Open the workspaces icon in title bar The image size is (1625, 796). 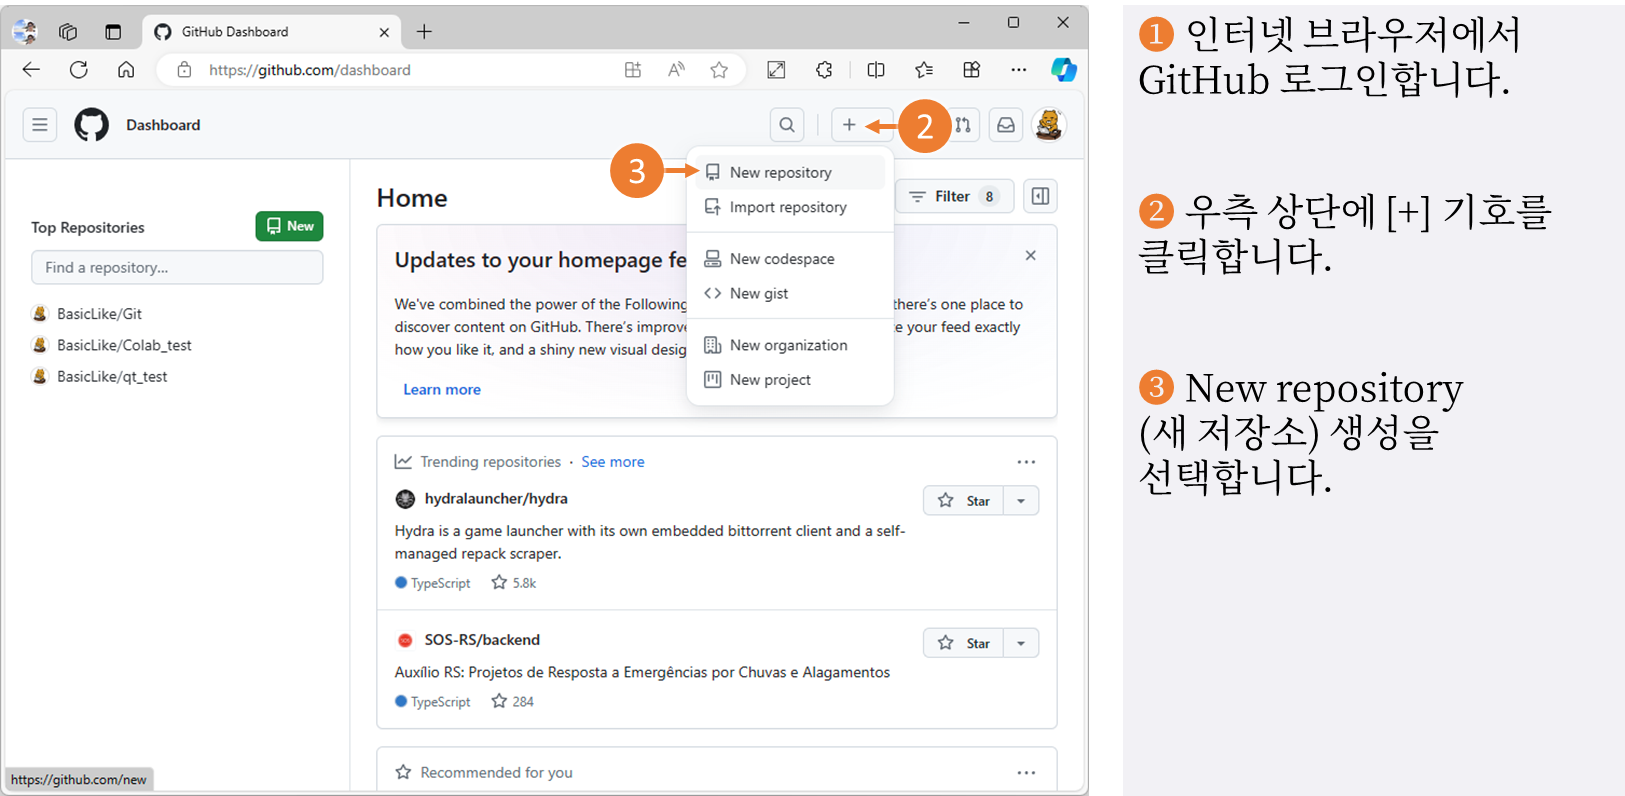(68, 32)
